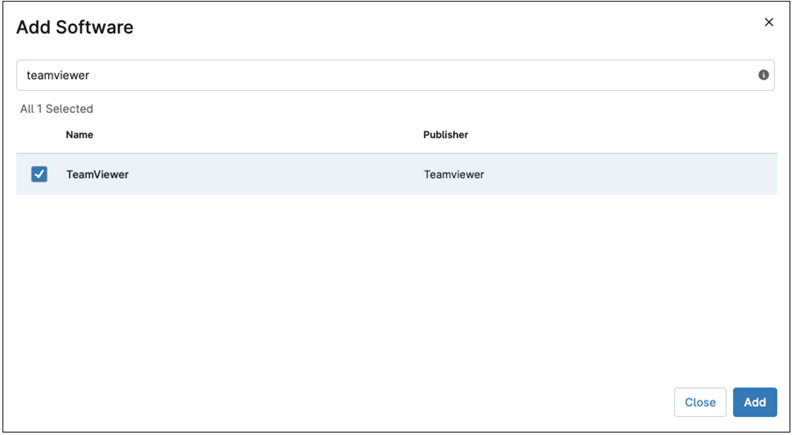Click the info icon in search field
792x435 pixels.
[x=763, y=75]
